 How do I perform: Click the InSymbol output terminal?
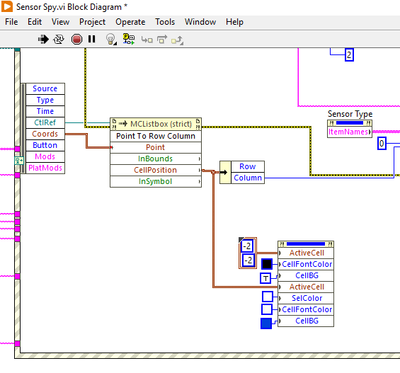(156, 181)
